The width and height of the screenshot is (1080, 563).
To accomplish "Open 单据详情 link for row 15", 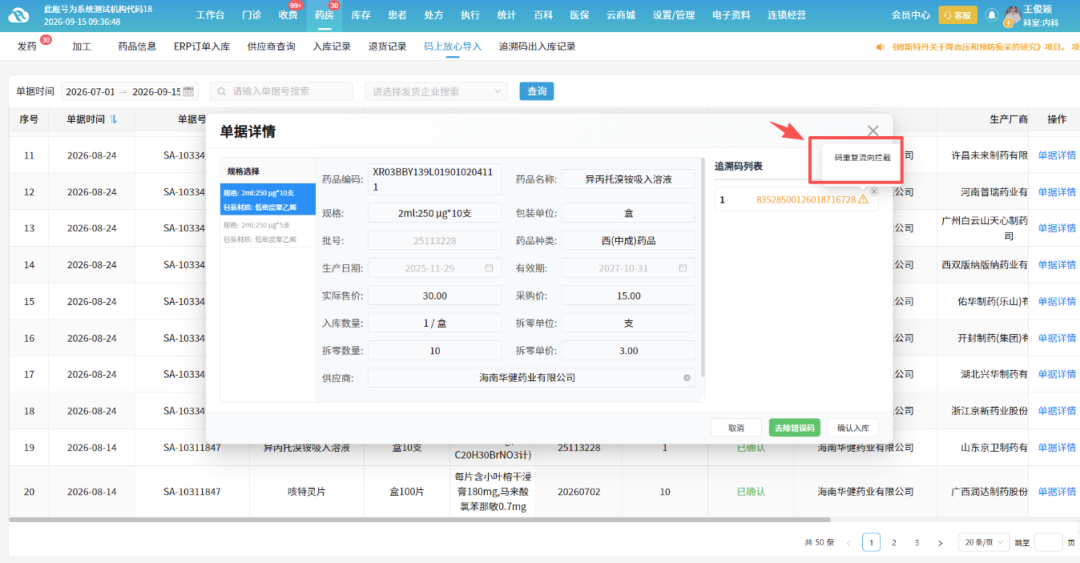I will tap(1057, 301).
